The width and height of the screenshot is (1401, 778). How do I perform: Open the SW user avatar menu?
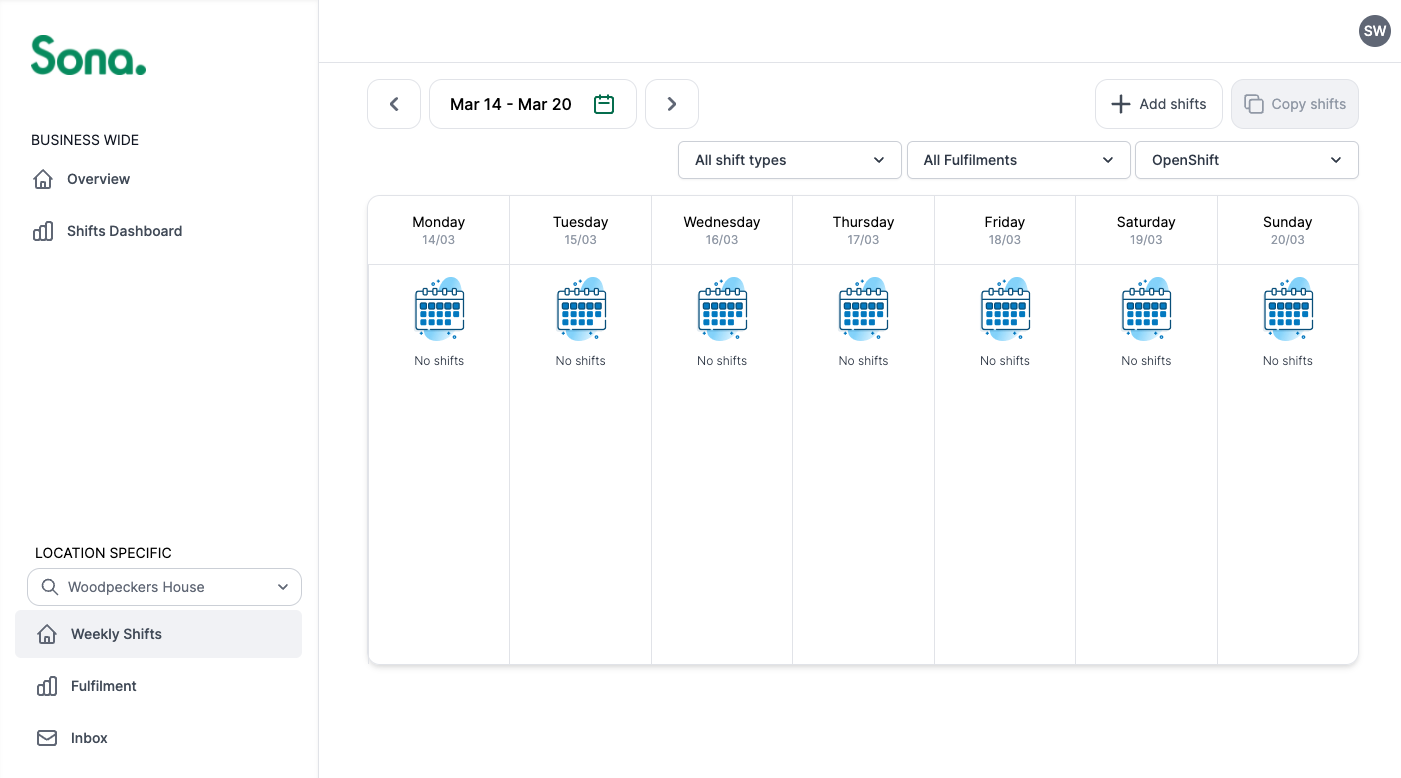[x=1375, y=31]
